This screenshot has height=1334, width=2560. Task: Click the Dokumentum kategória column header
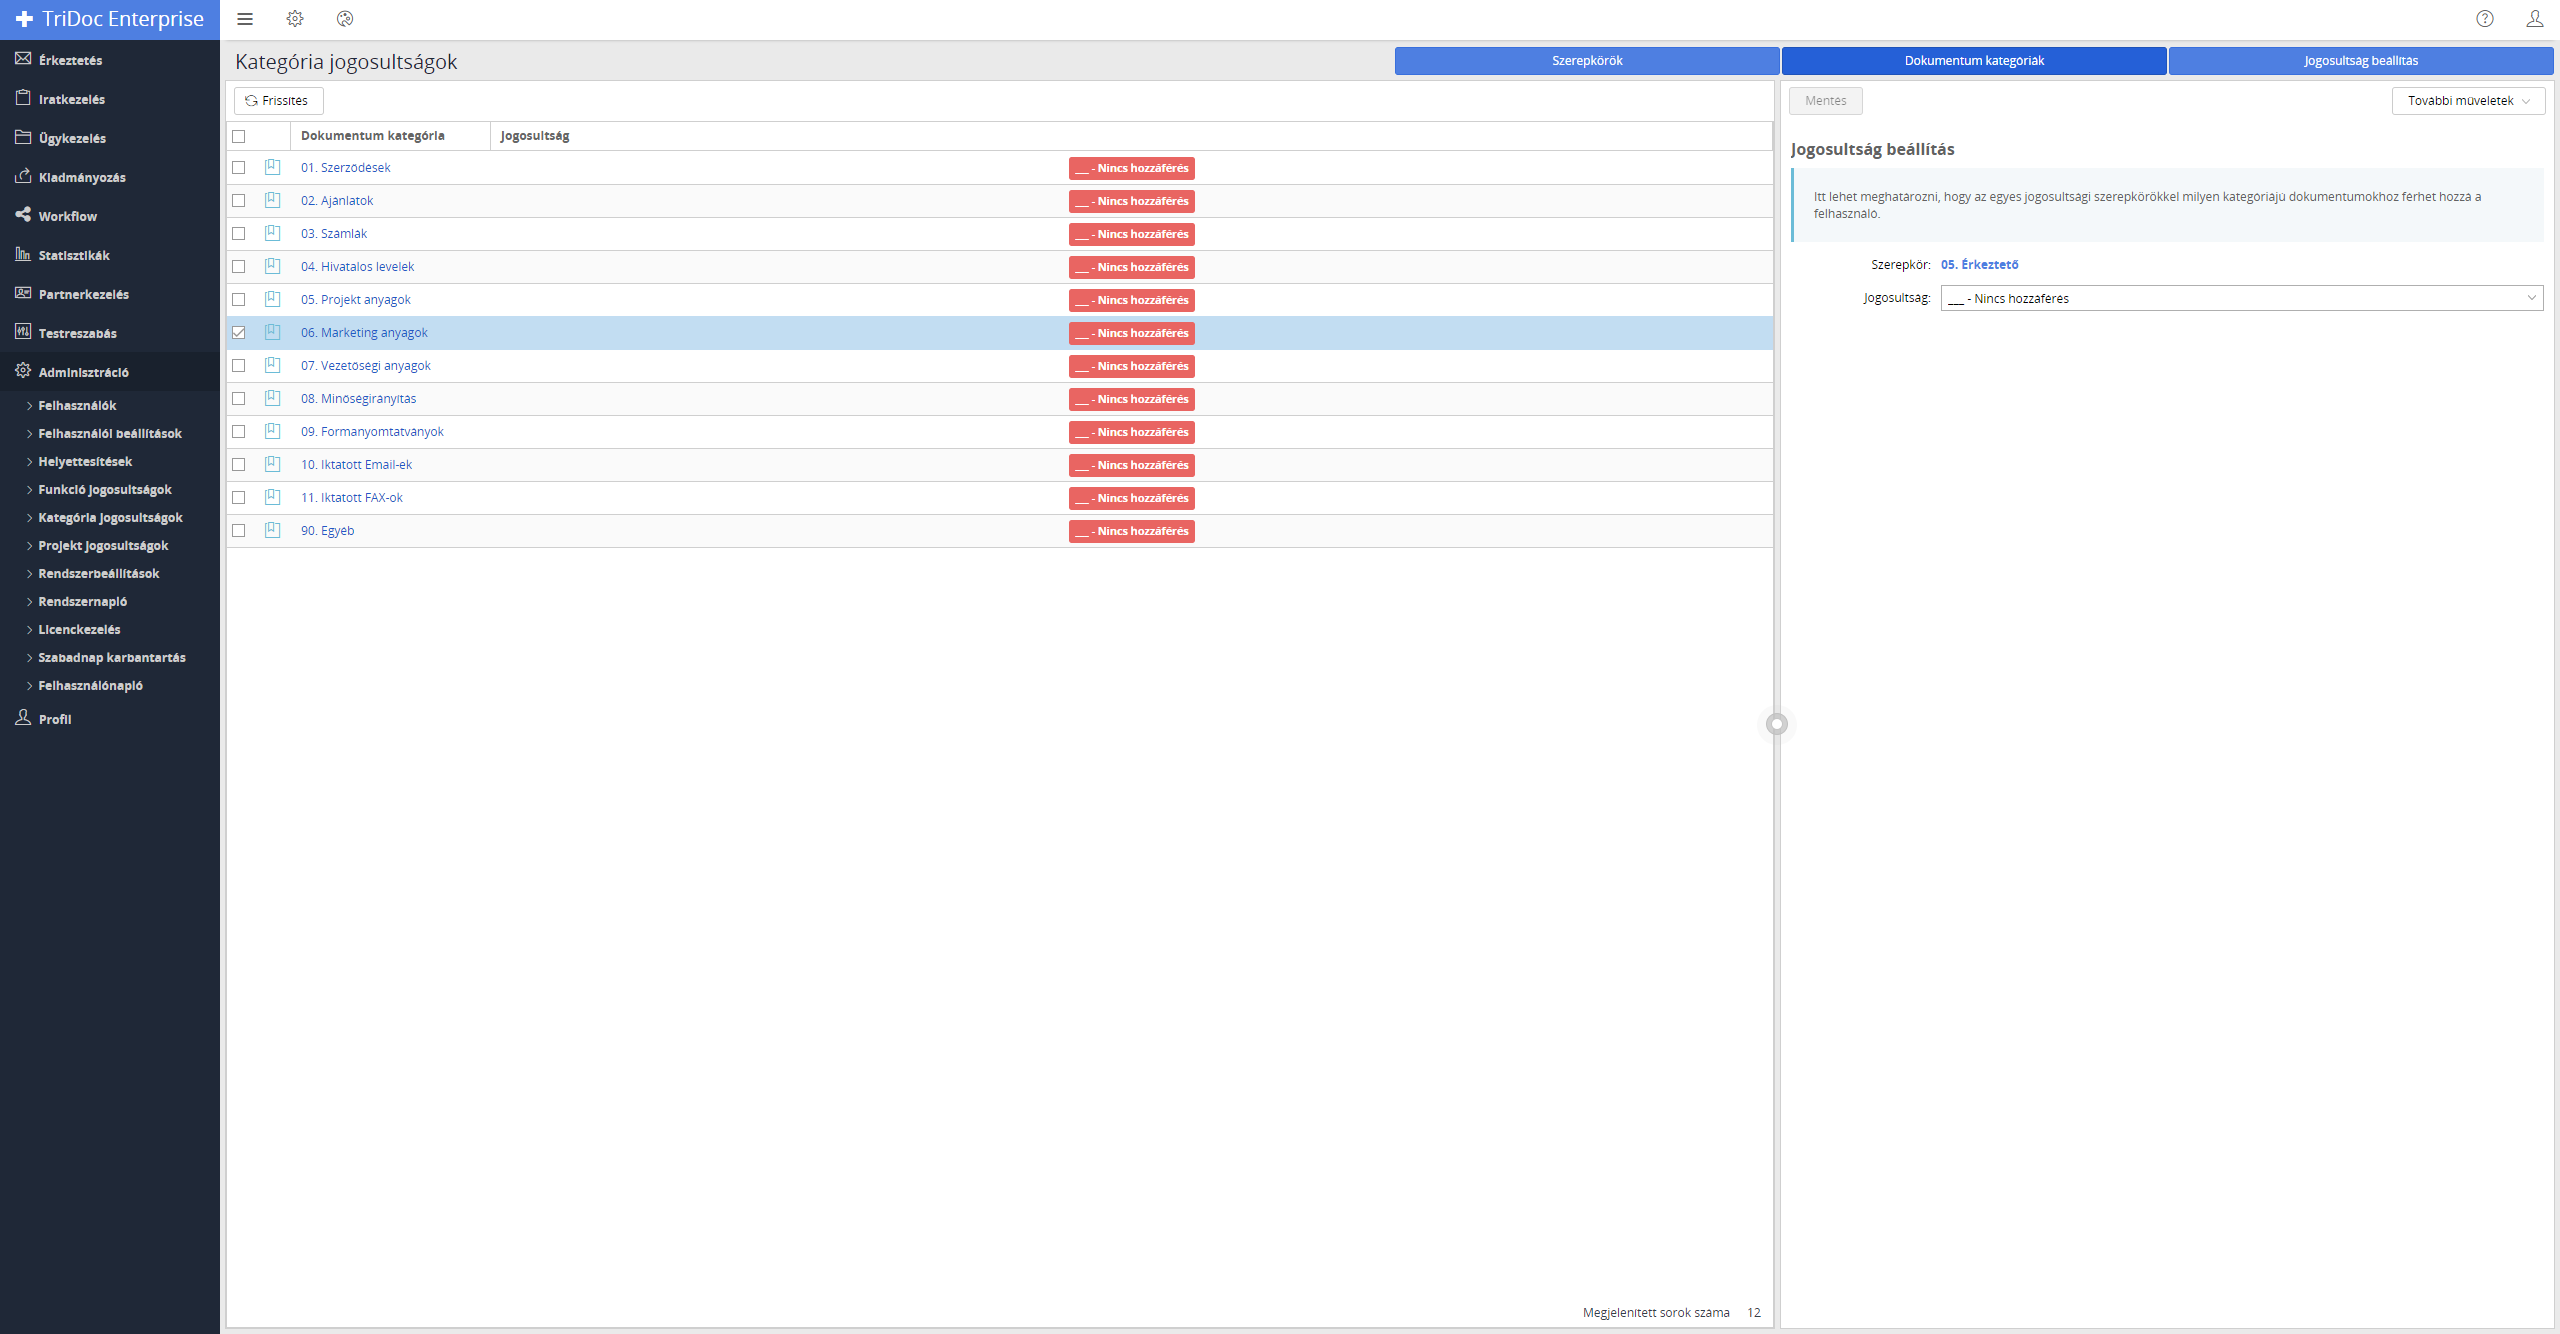373,136
